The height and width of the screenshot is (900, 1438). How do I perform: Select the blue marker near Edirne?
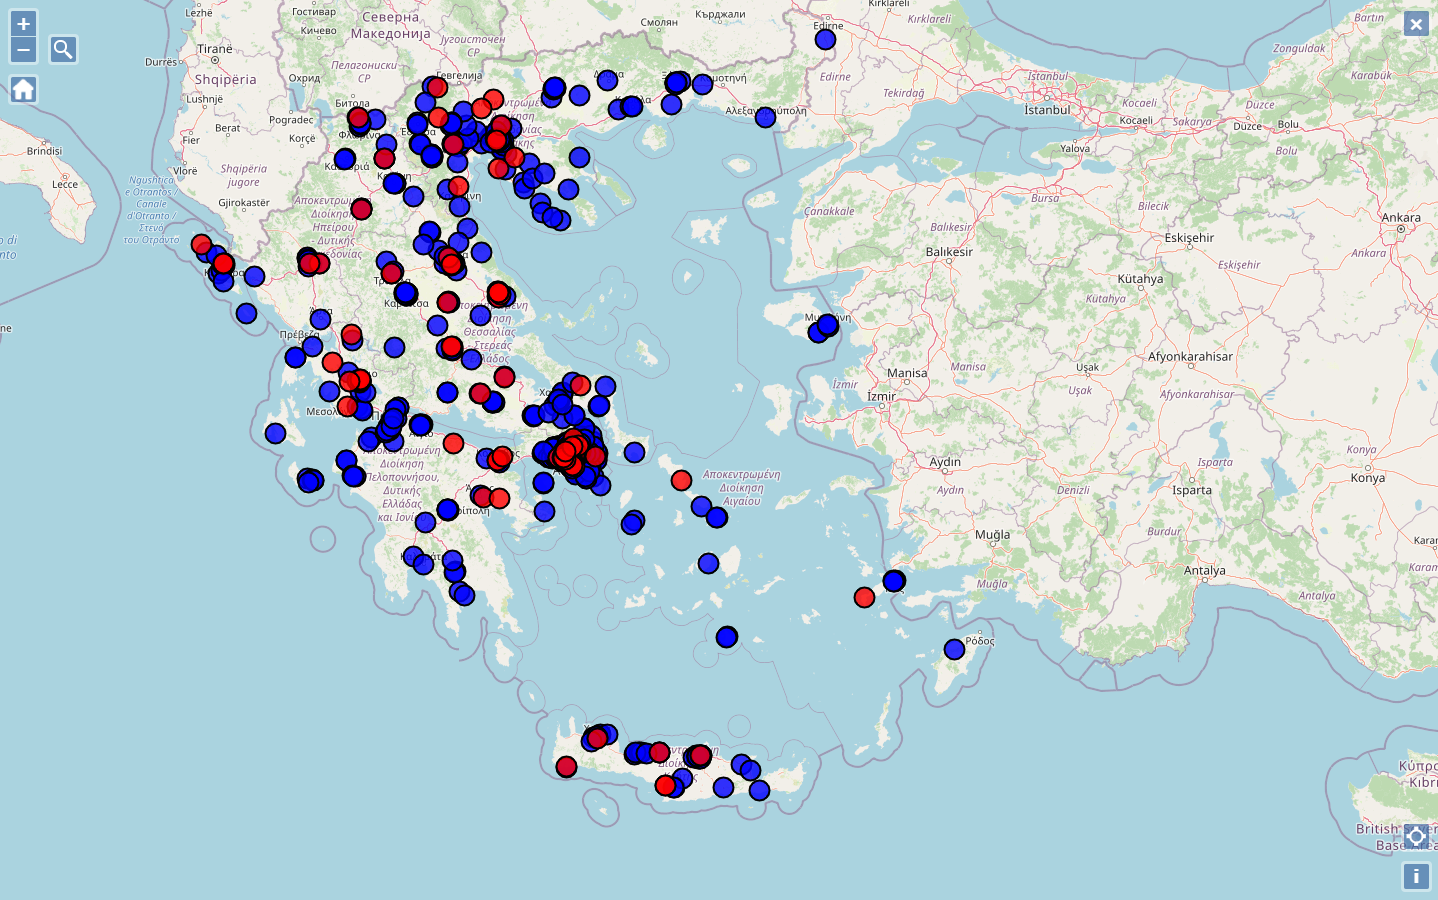pos(825,39)
